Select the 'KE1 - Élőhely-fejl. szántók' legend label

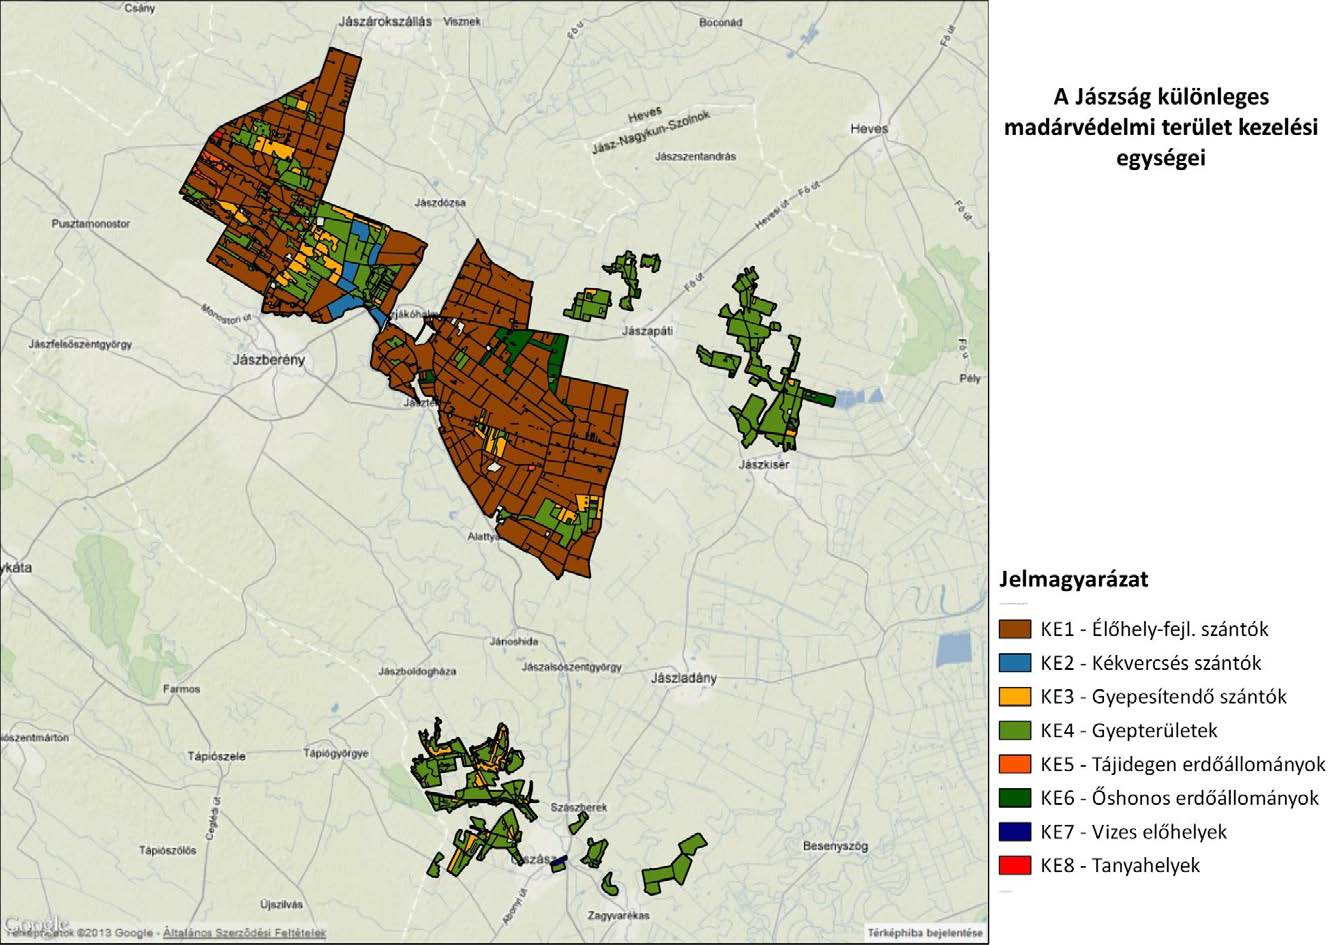[1154, 629]
